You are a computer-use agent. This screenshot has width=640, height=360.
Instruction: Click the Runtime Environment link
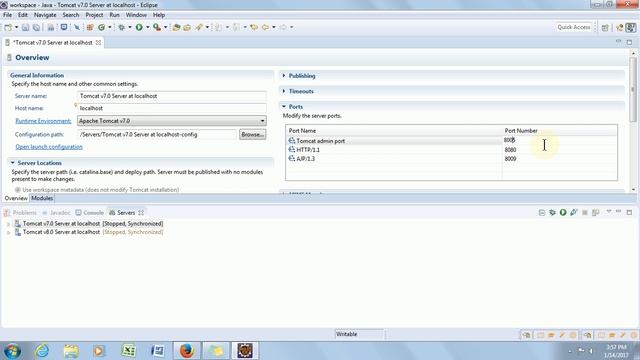click(43, 121)
